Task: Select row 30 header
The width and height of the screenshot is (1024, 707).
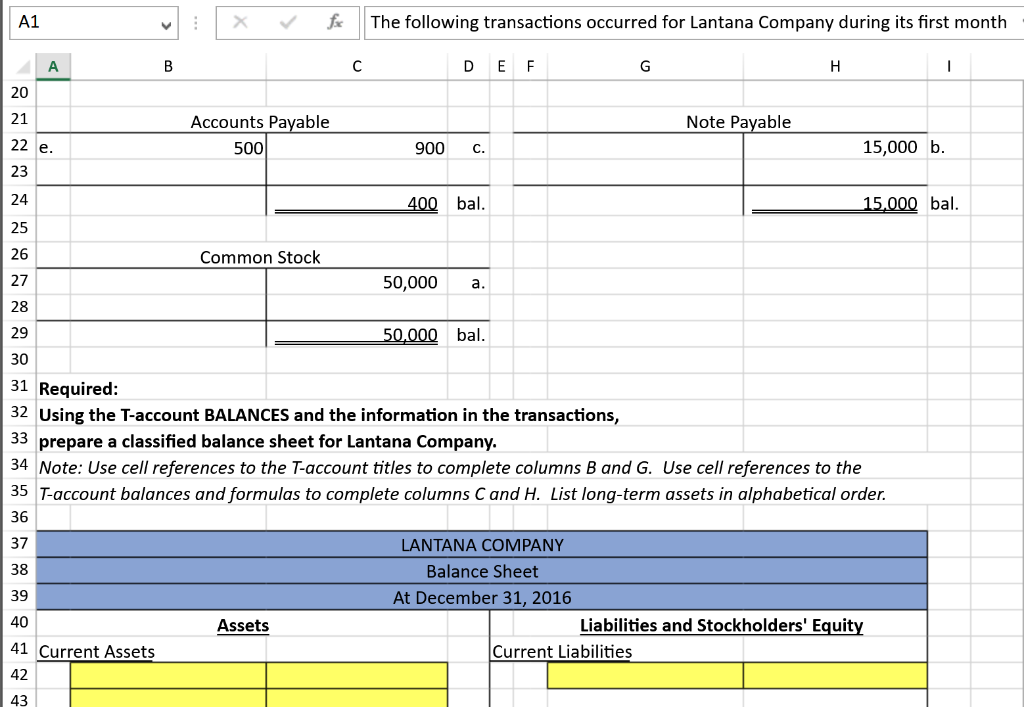Action: pyautogui.click(x=20, y=359)
